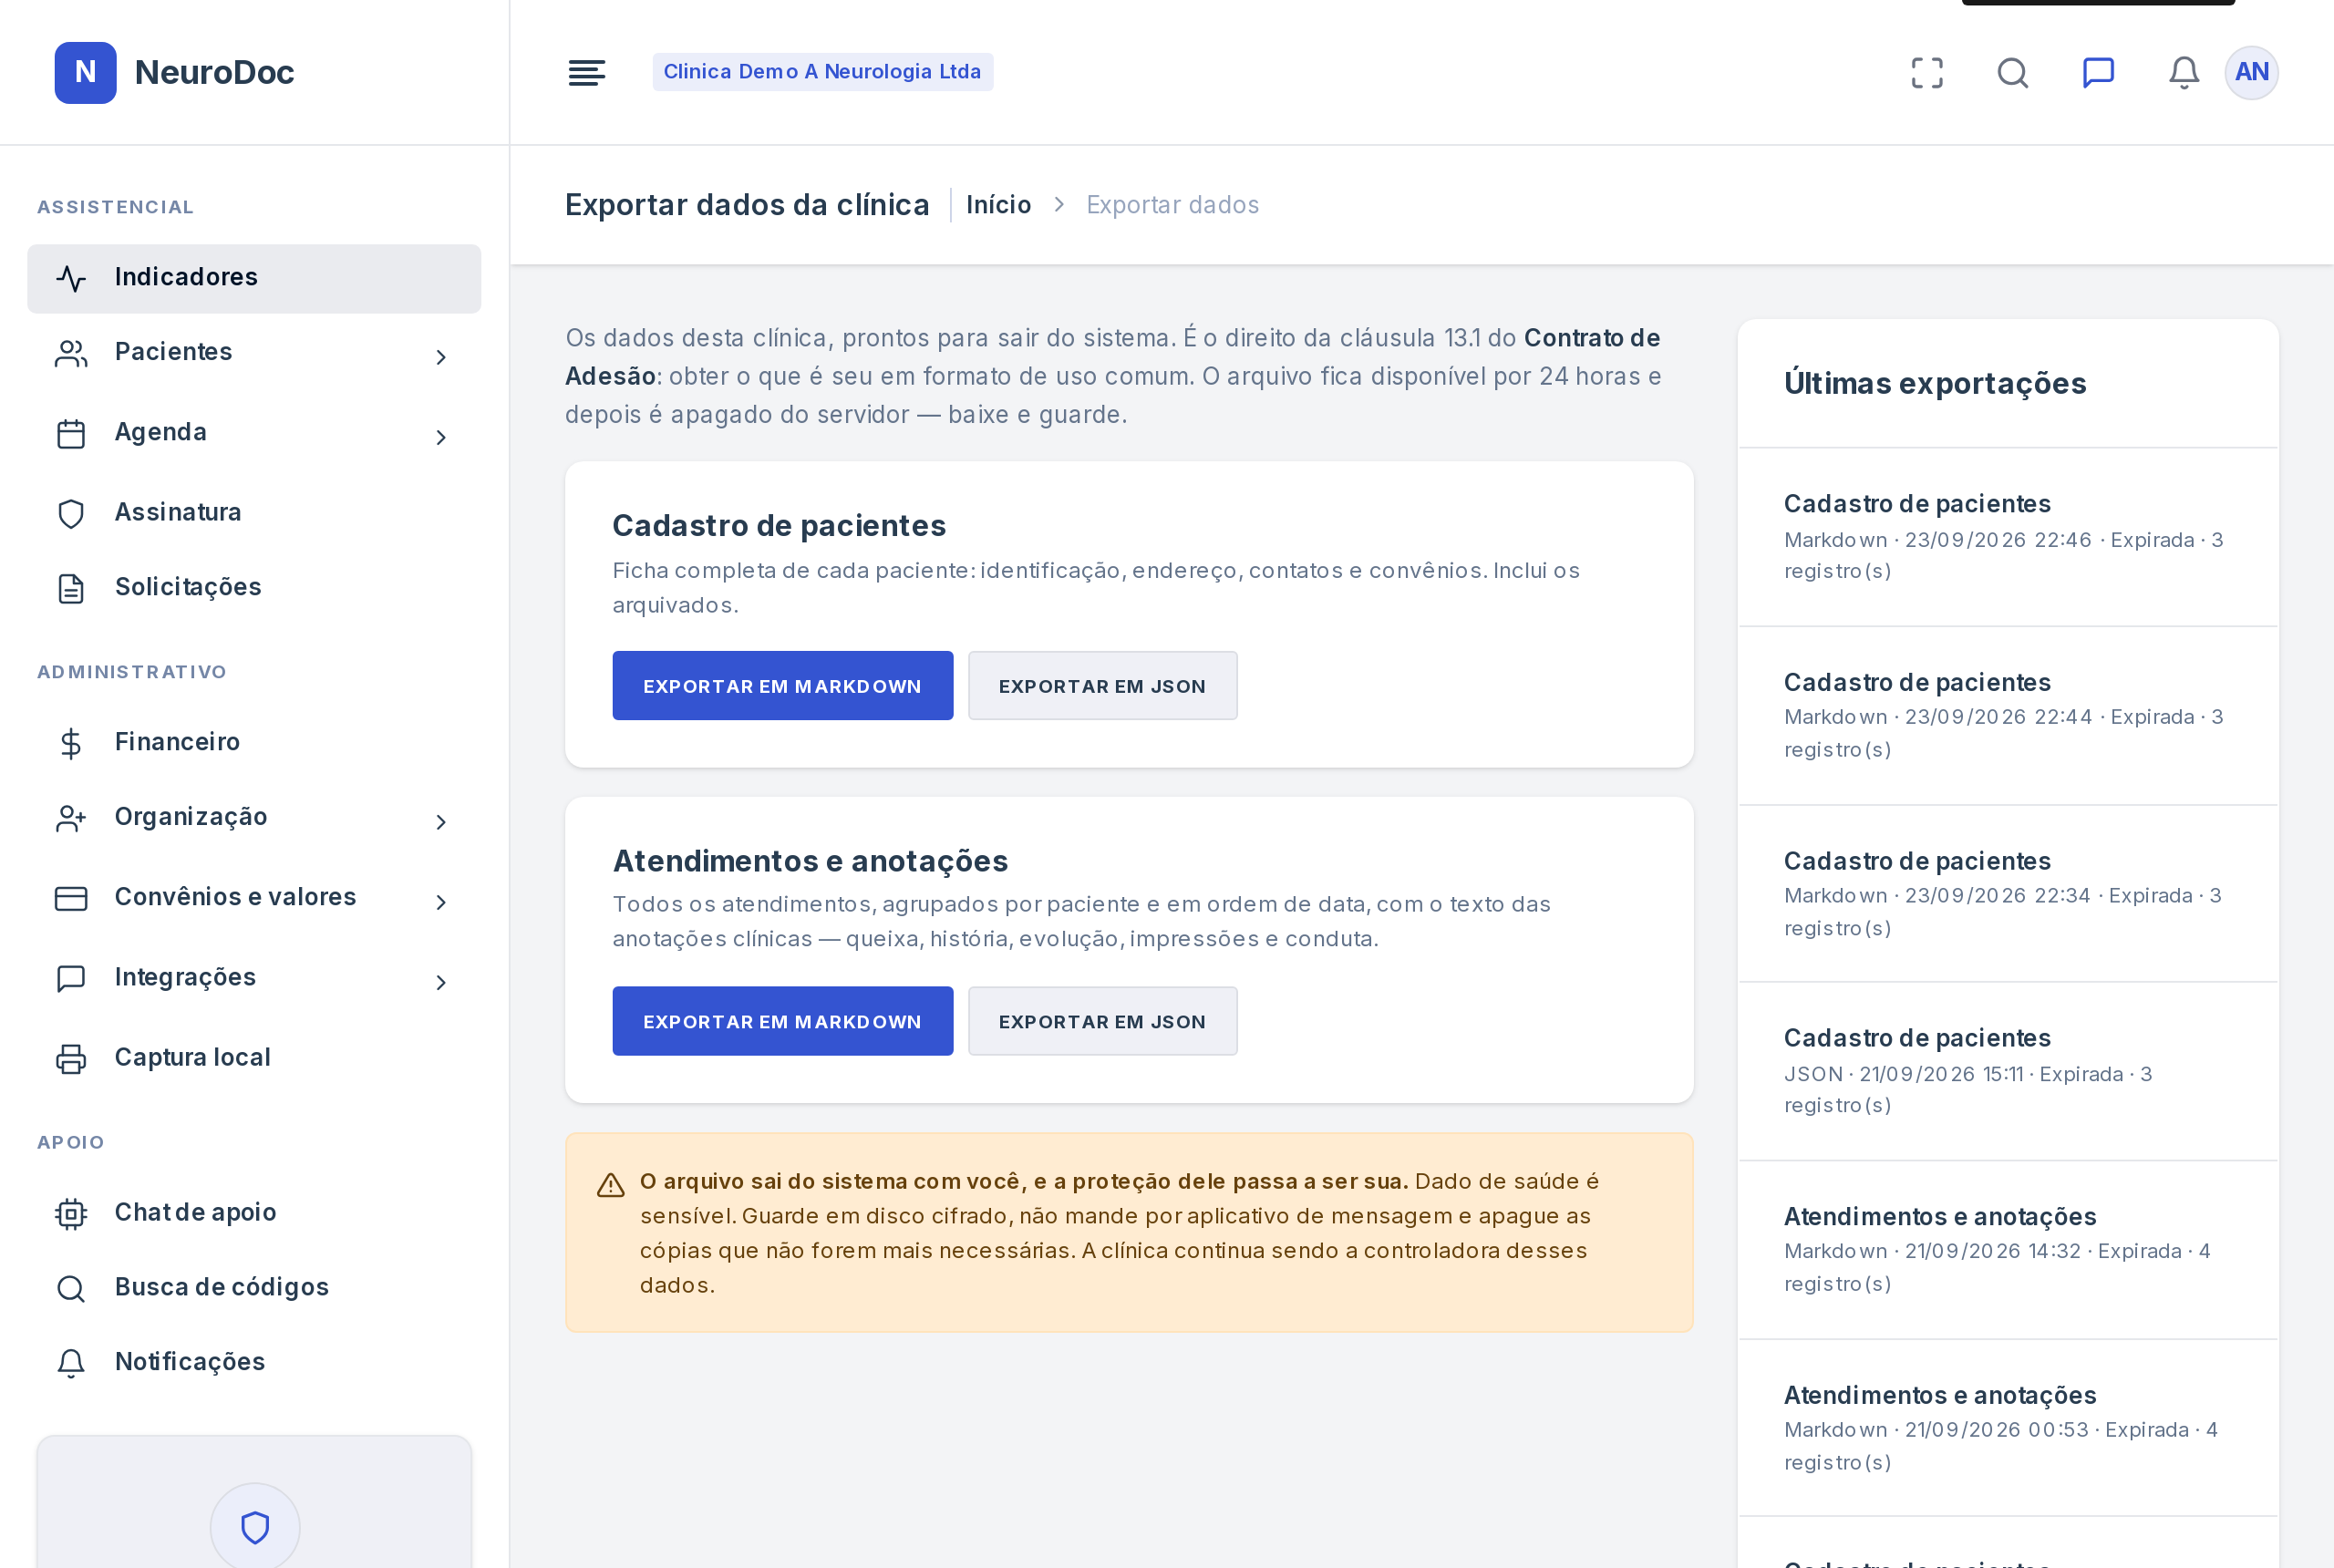Enter fullscreen mode via the expand icon
This screenshot has width=2334, height=1568.
(x=1926, y=72)
